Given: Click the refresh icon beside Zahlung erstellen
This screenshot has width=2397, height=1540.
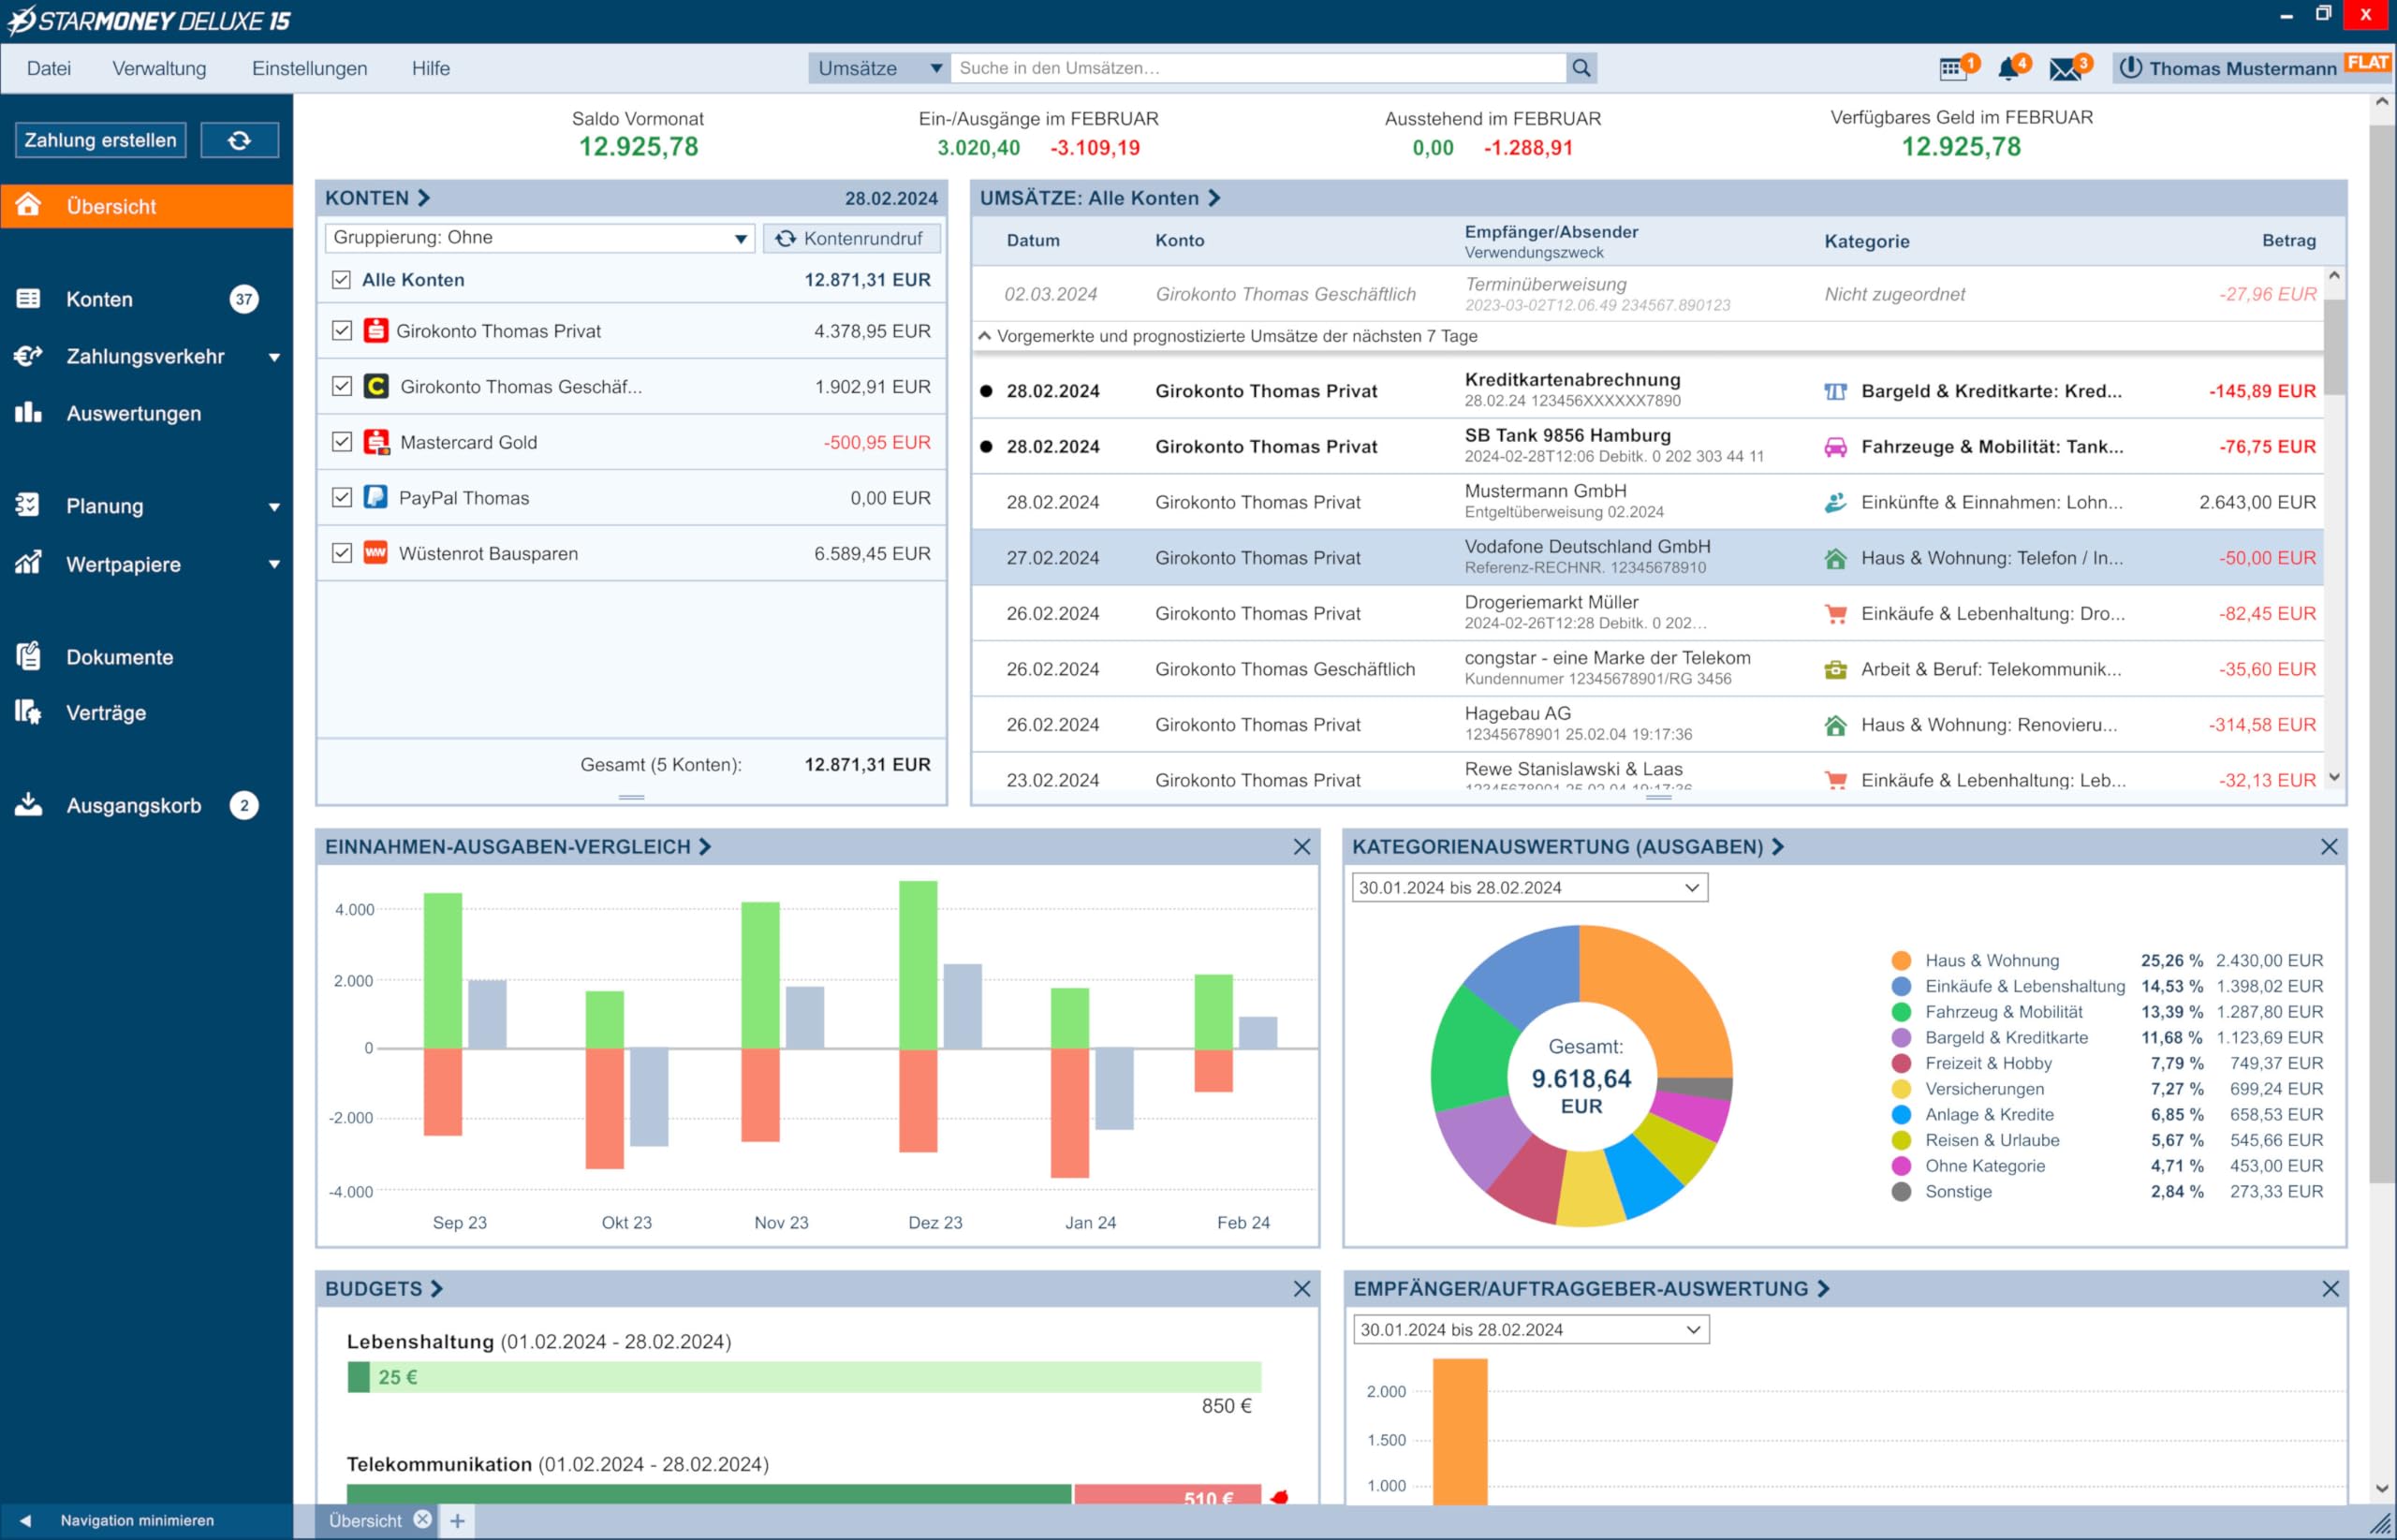Looking at the screenshot, I should (239, 140).
